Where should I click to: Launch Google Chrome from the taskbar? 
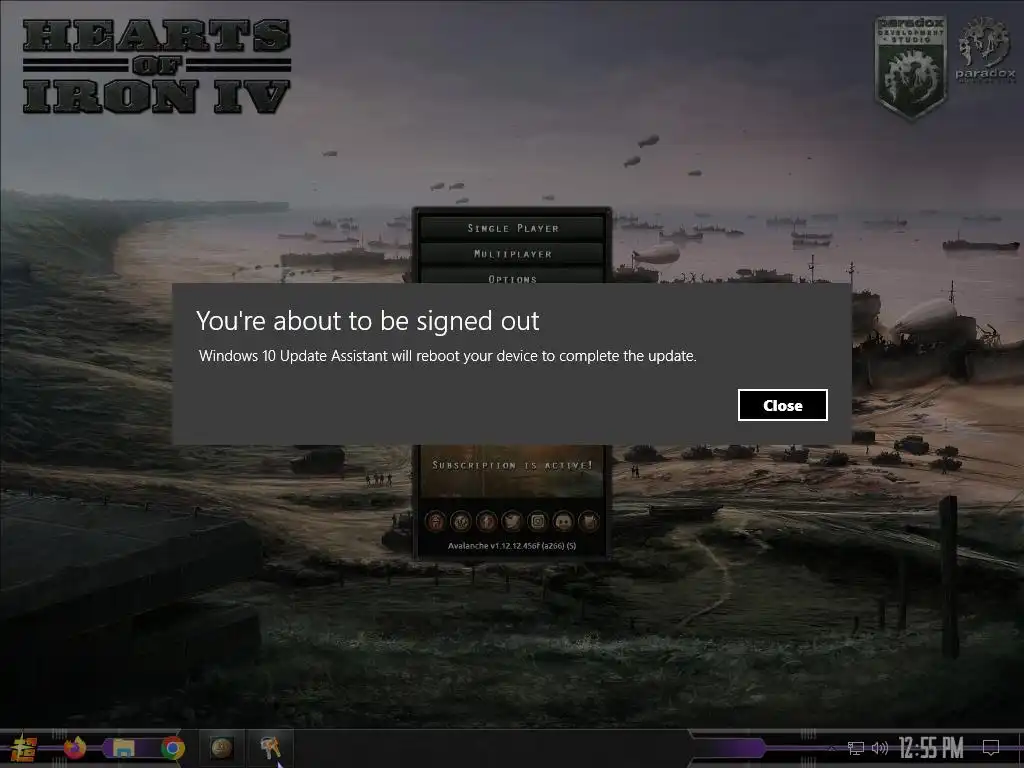173,748
